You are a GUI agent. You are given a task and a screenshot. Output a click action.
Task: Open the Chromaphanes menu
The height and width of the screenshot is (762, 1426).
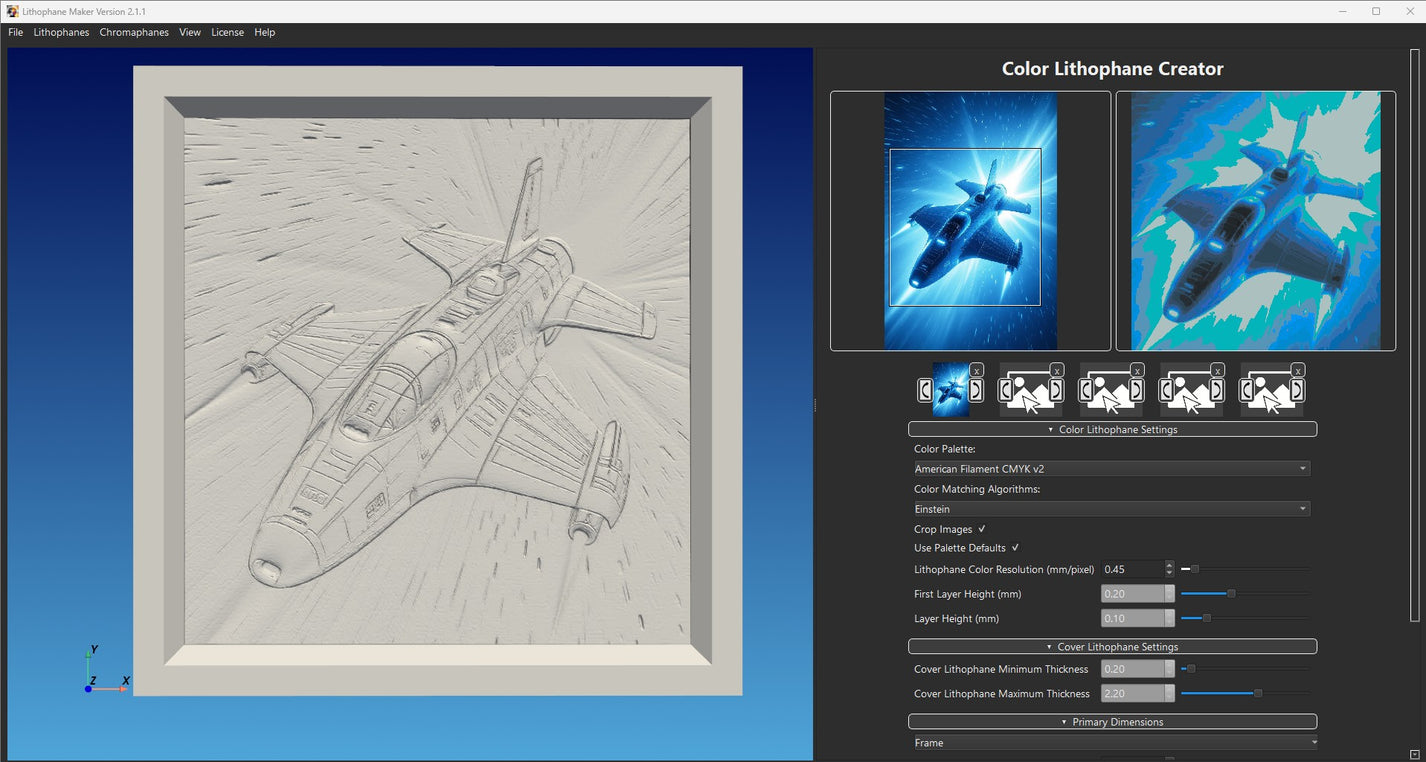(x=134, y=32)
